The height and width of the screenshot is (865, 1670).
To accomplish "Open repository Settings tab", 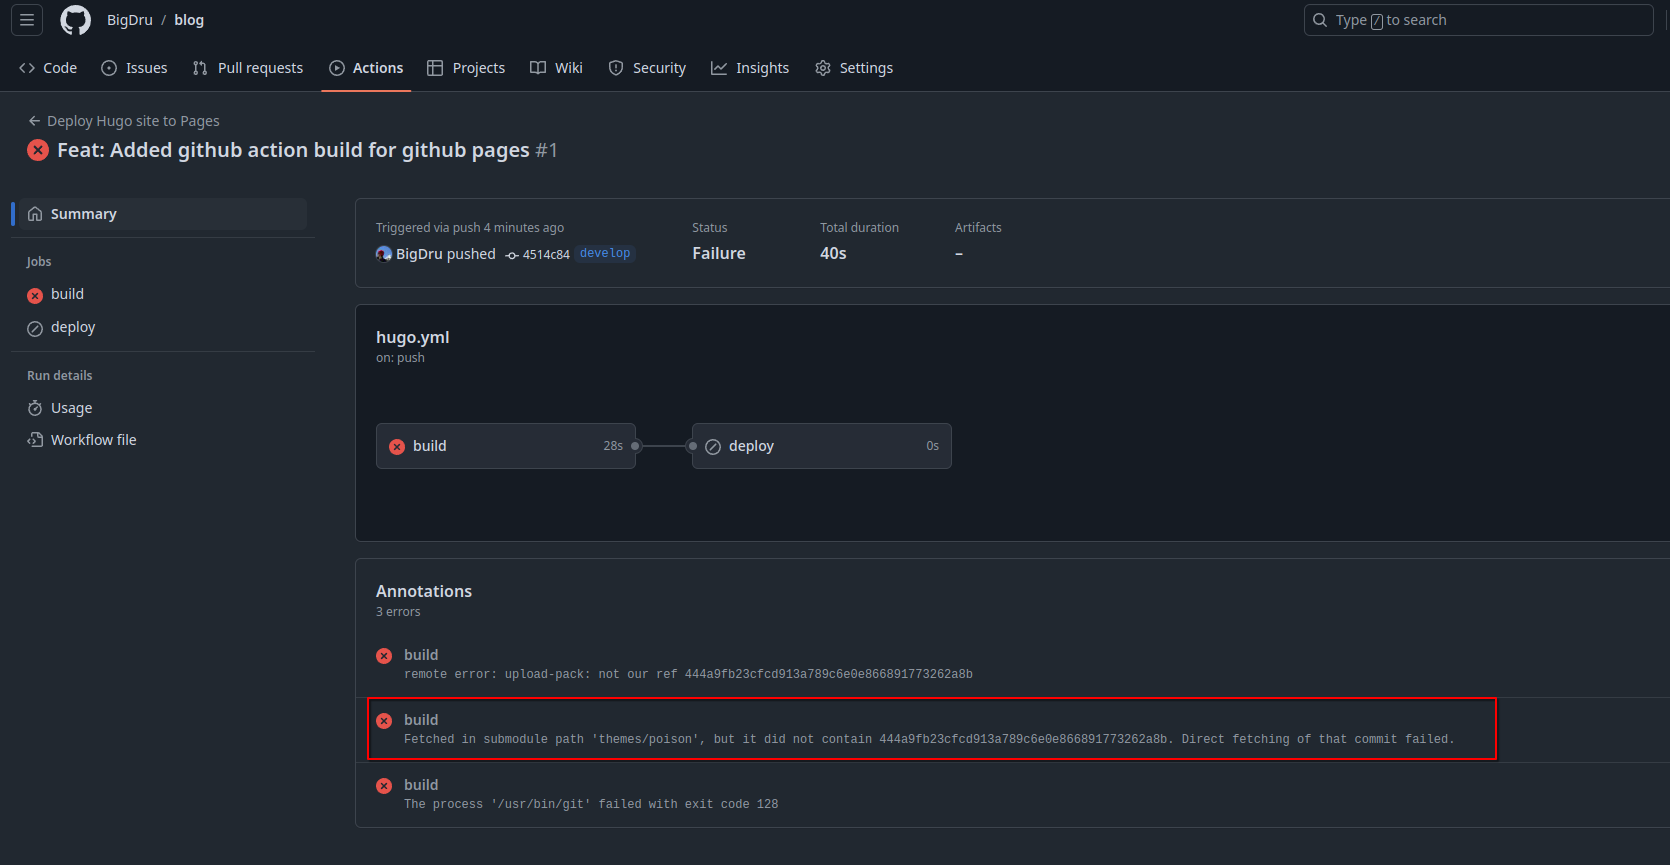I will click(854, 68).
